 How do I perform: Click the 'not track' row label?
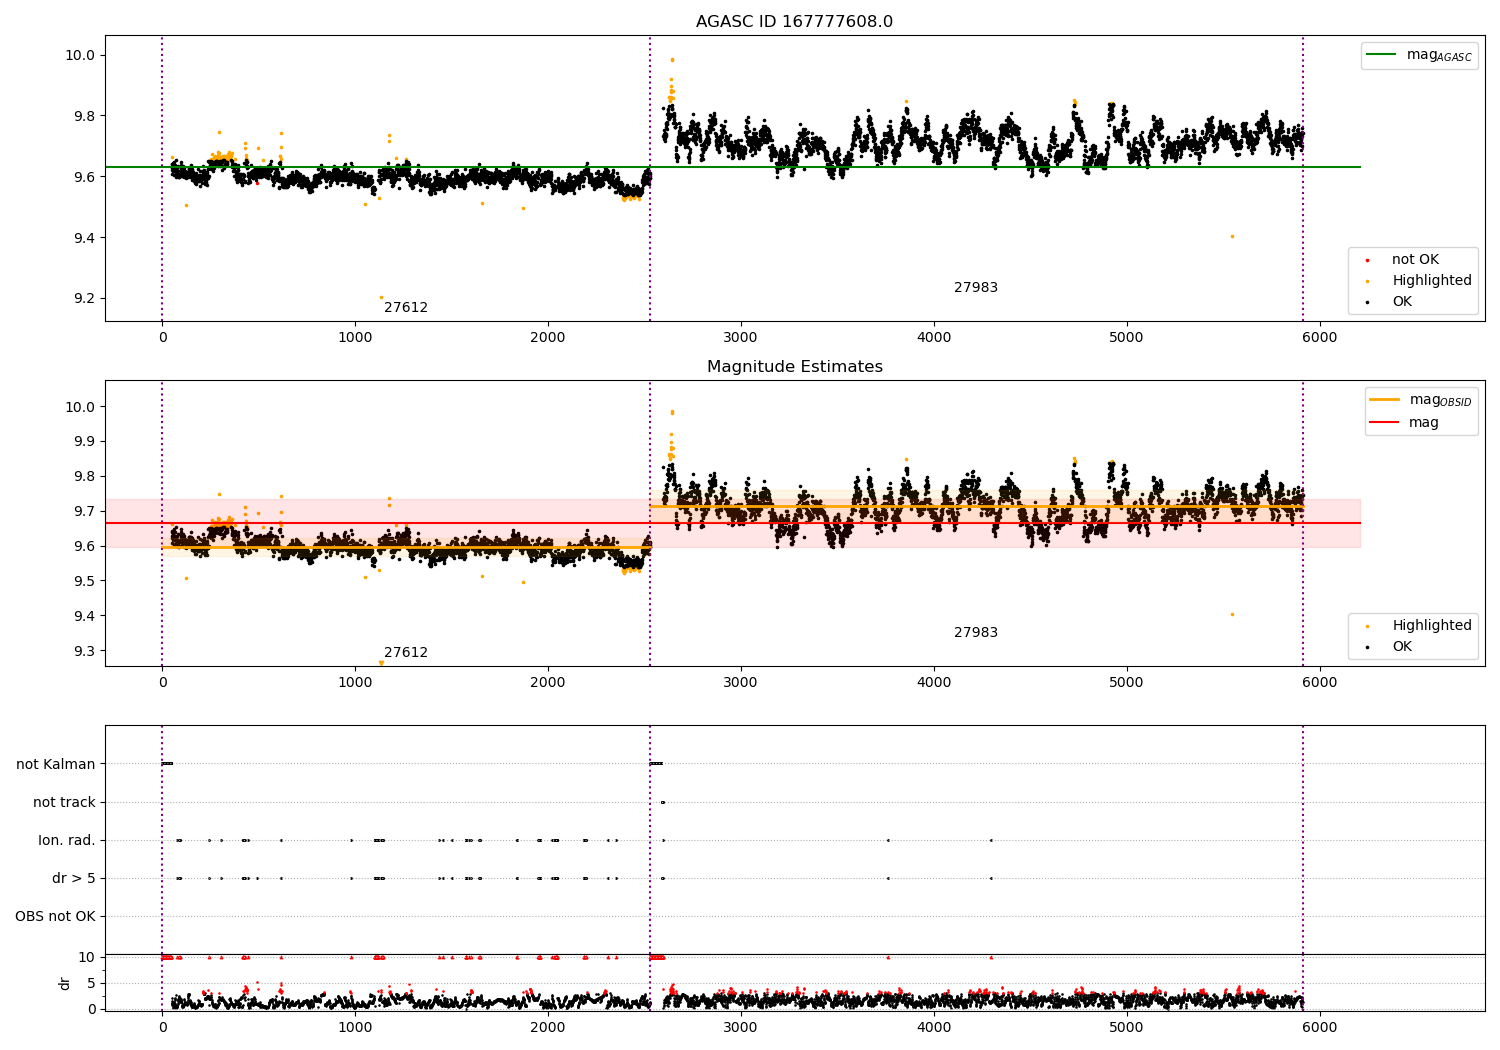tap(64, 802)
